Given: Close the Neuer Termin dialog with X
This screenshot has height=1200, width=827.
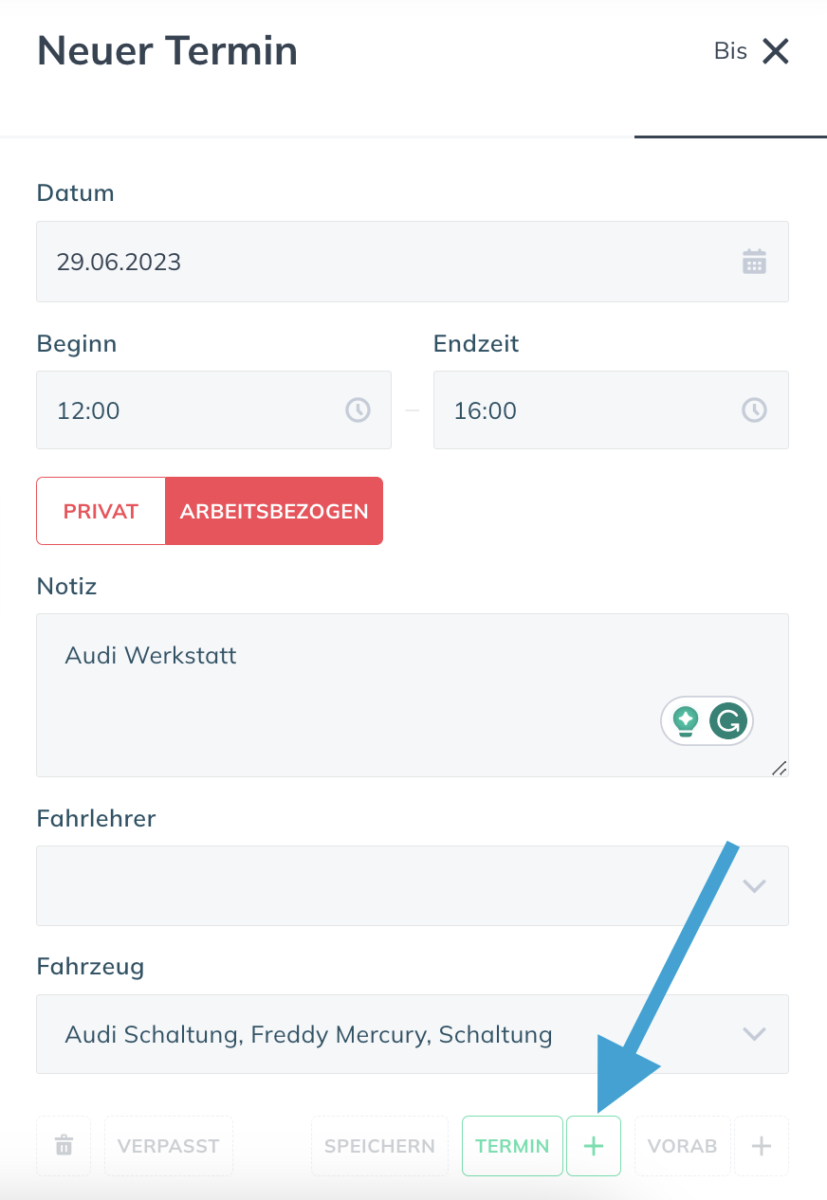Looking at the screenshot, I should tap(775, 51).
